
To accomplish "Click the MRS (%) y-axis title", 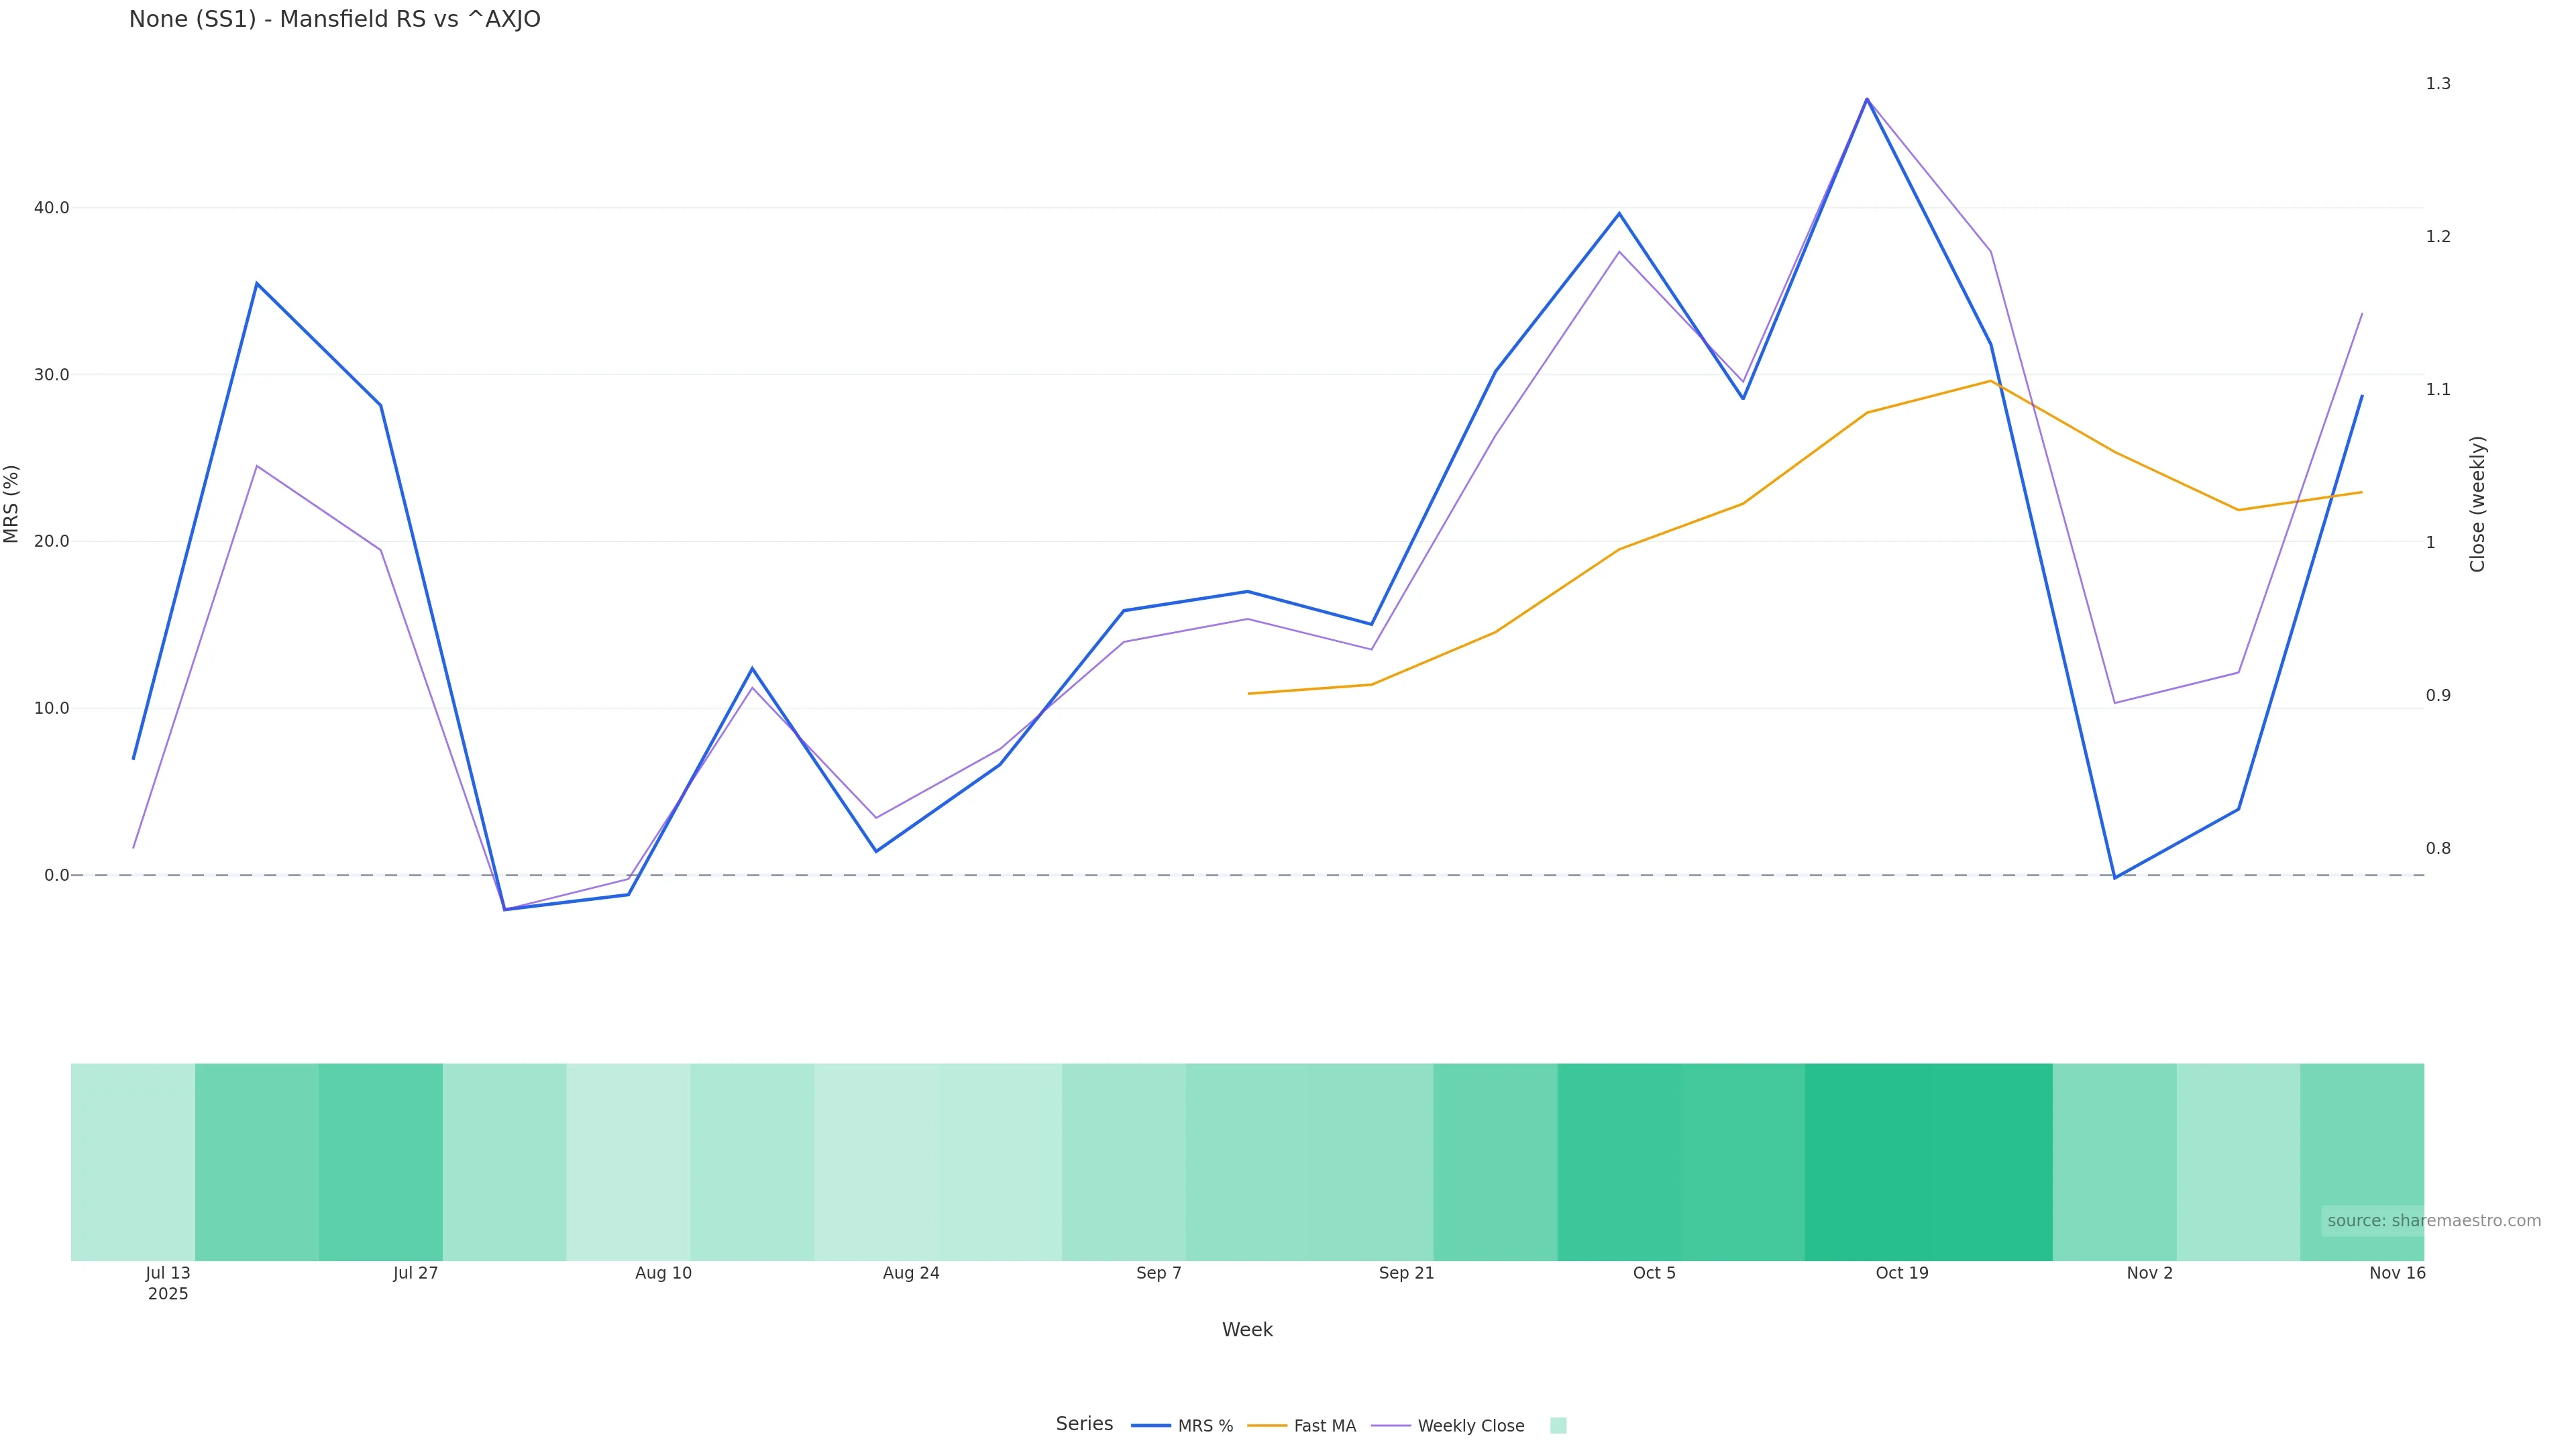I will (x=12, y=504).
